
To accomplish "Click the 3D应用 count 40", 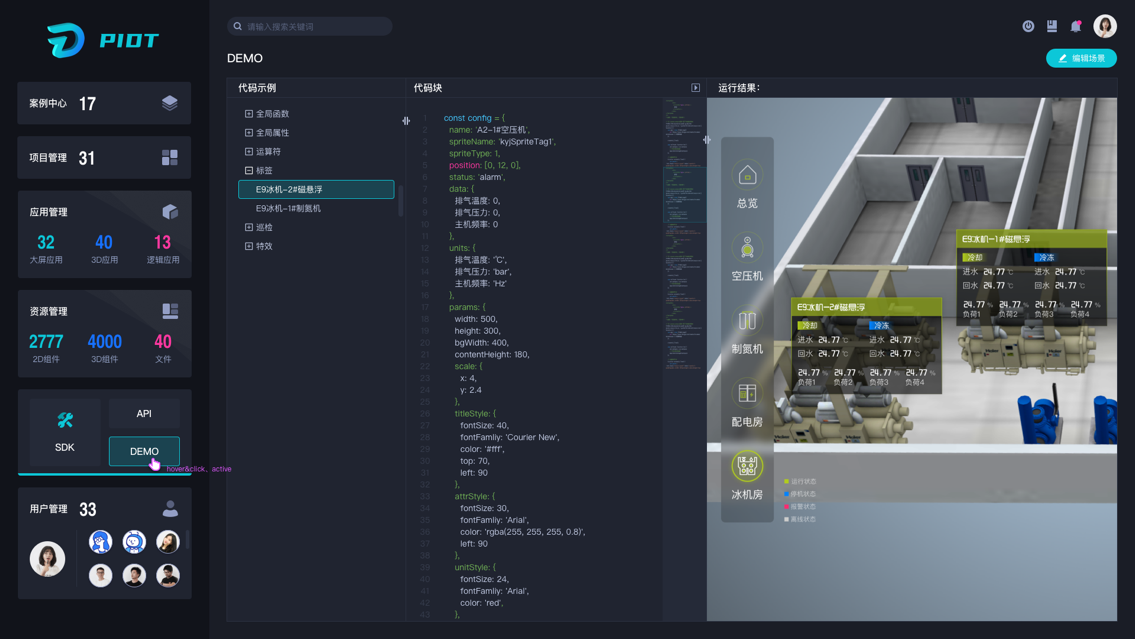I will click(104, 242).
